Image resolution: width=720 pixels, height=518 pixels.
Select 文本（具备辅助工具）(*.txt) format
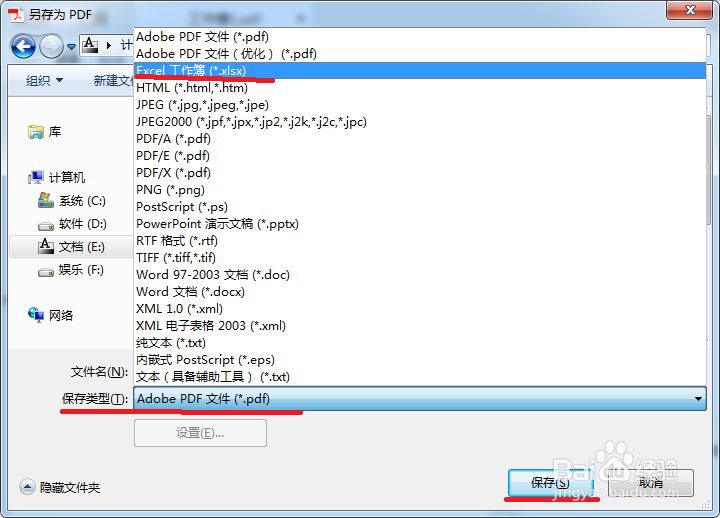point(420,377)
